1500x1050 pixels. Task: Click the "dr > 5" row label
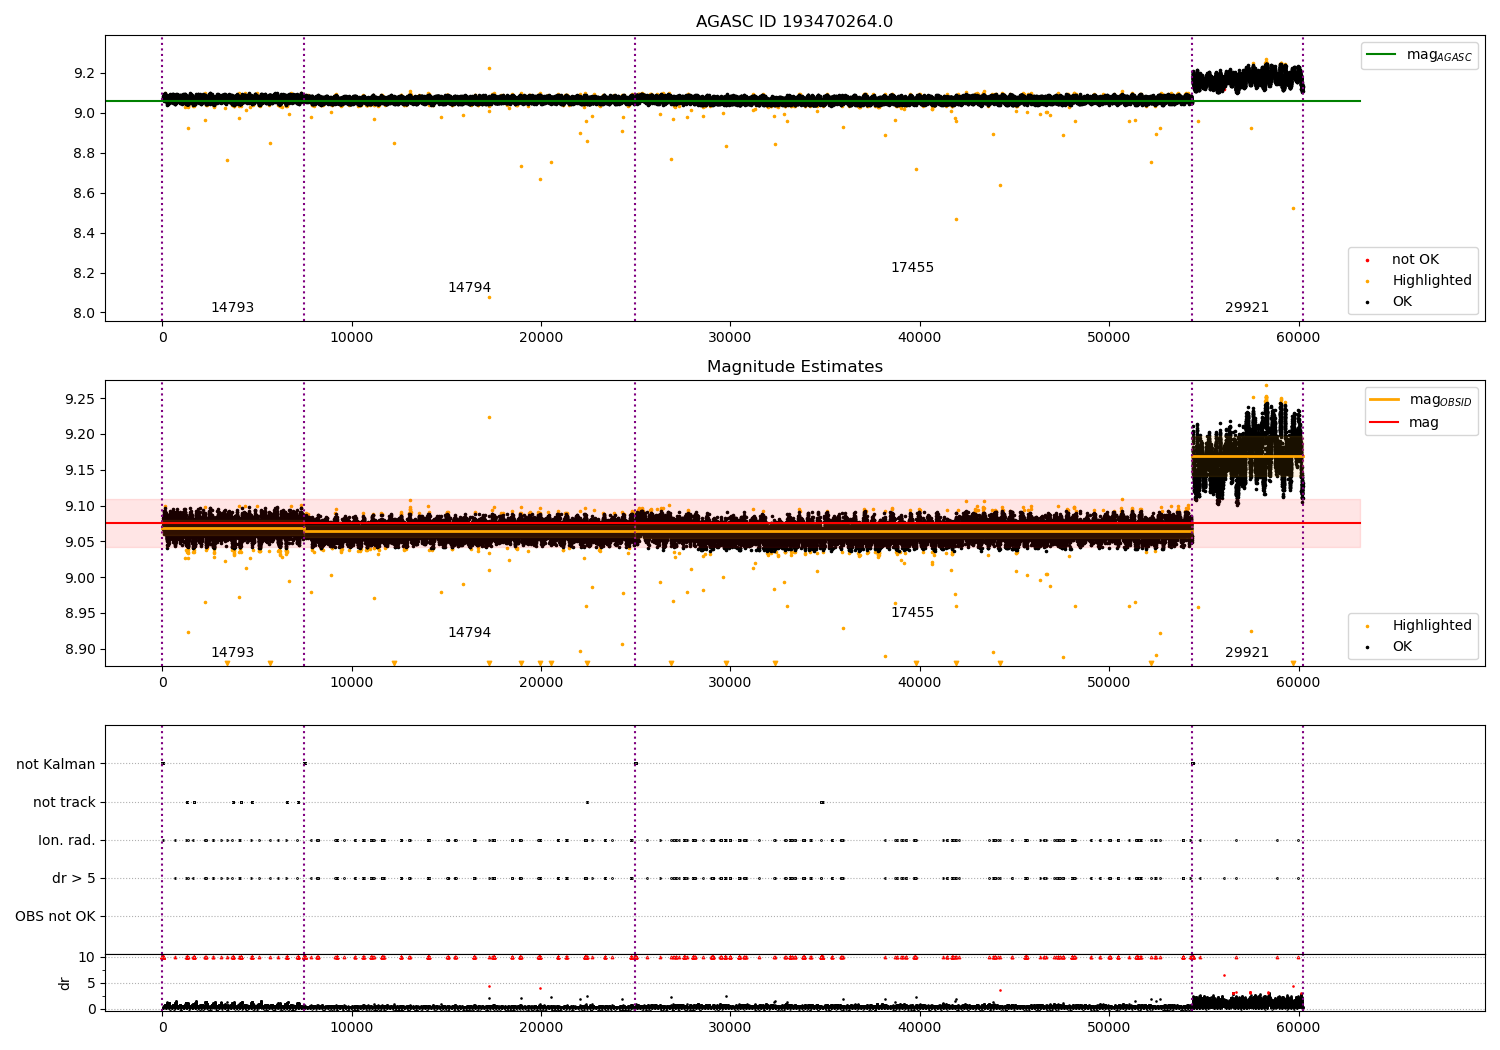(74, 879)
